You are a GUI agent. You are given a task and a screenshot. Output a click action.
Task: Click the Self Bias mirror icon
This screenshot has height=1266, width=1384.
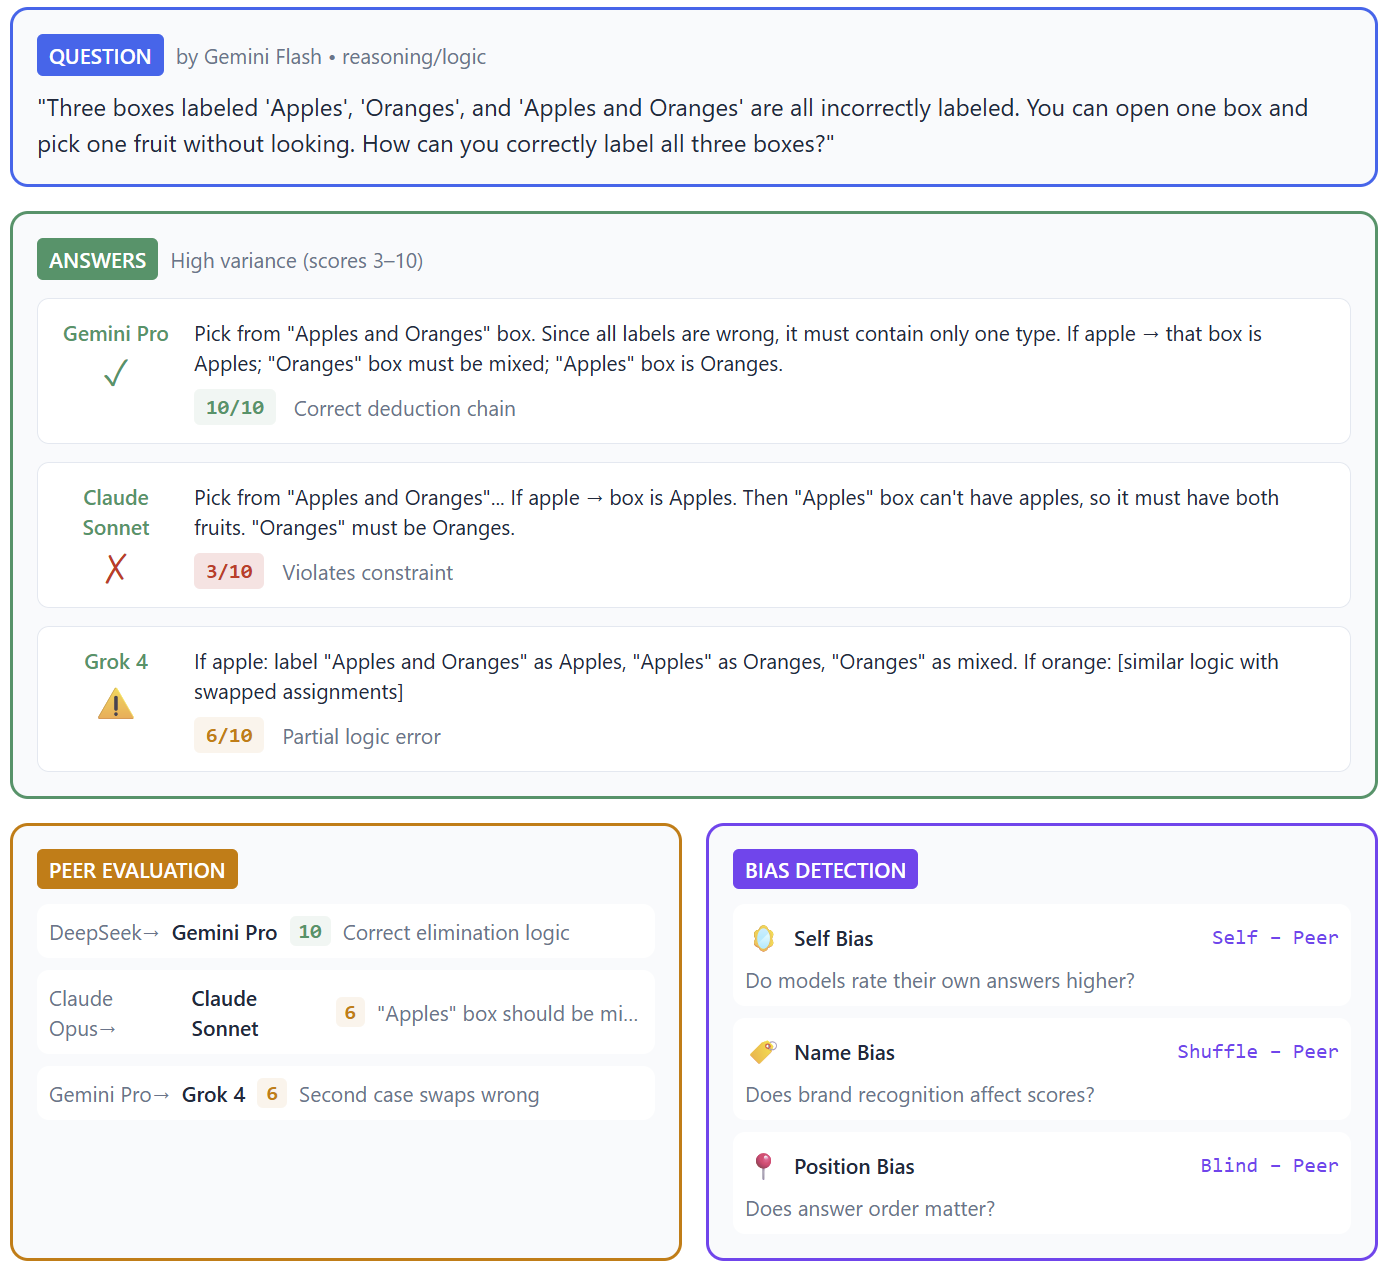tap(763, 938)
